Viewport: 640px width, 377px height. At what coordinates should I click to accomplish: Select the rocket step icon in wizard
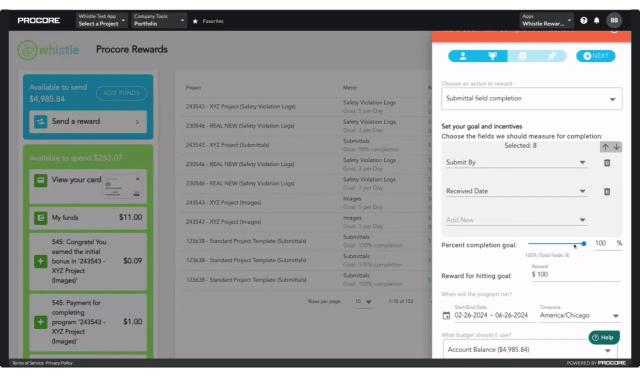(x=552, y=56)
